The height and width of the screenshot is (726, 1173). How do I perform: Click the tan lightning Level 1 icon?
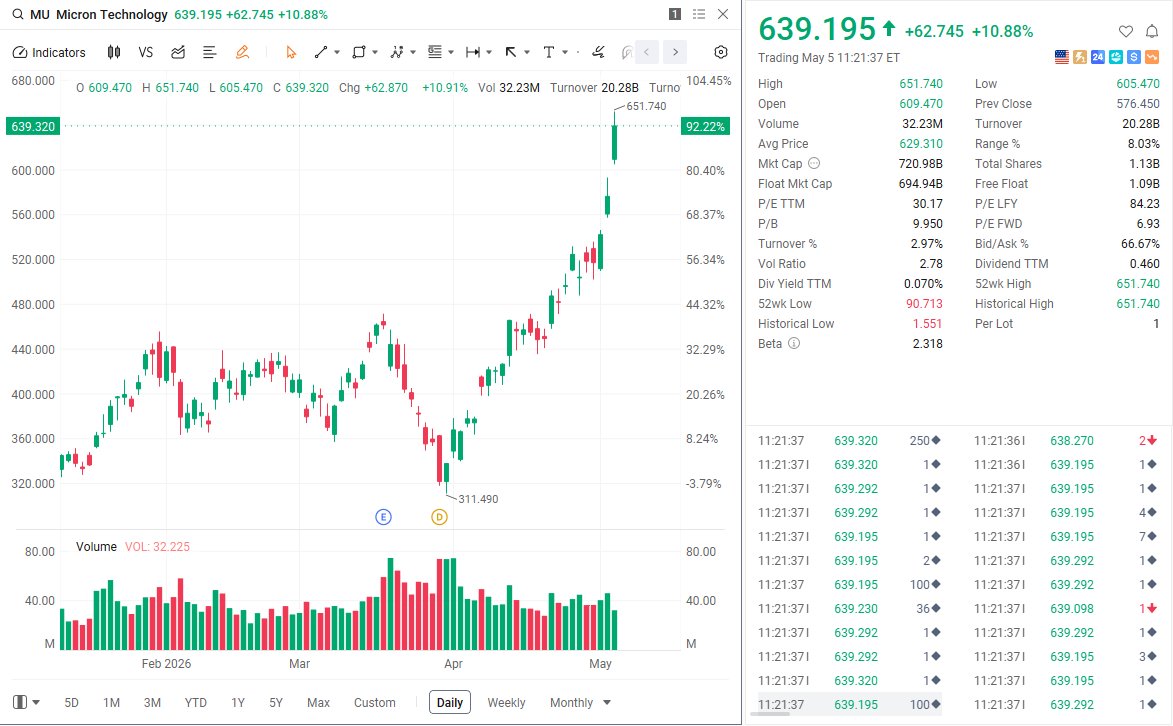[1079, 57]
